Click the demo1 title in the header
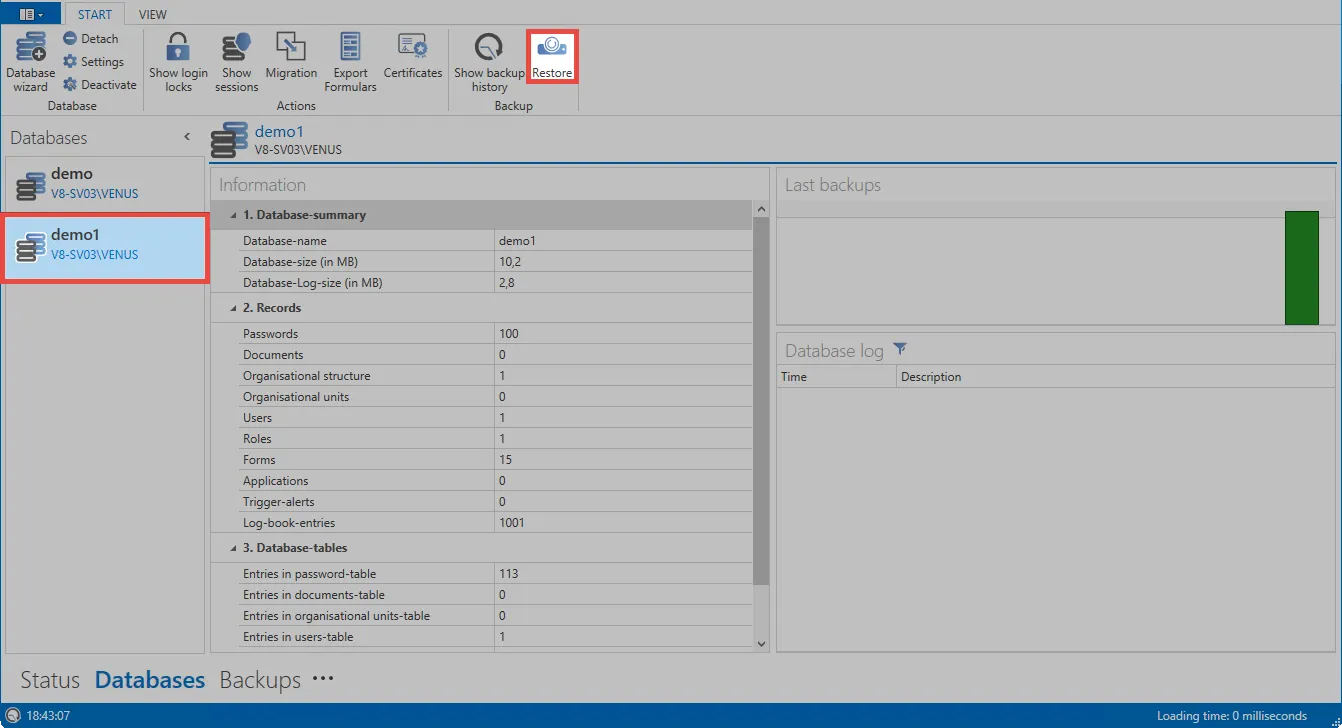The height and width of the screenshot is (728, 1342). click(279, 132)
